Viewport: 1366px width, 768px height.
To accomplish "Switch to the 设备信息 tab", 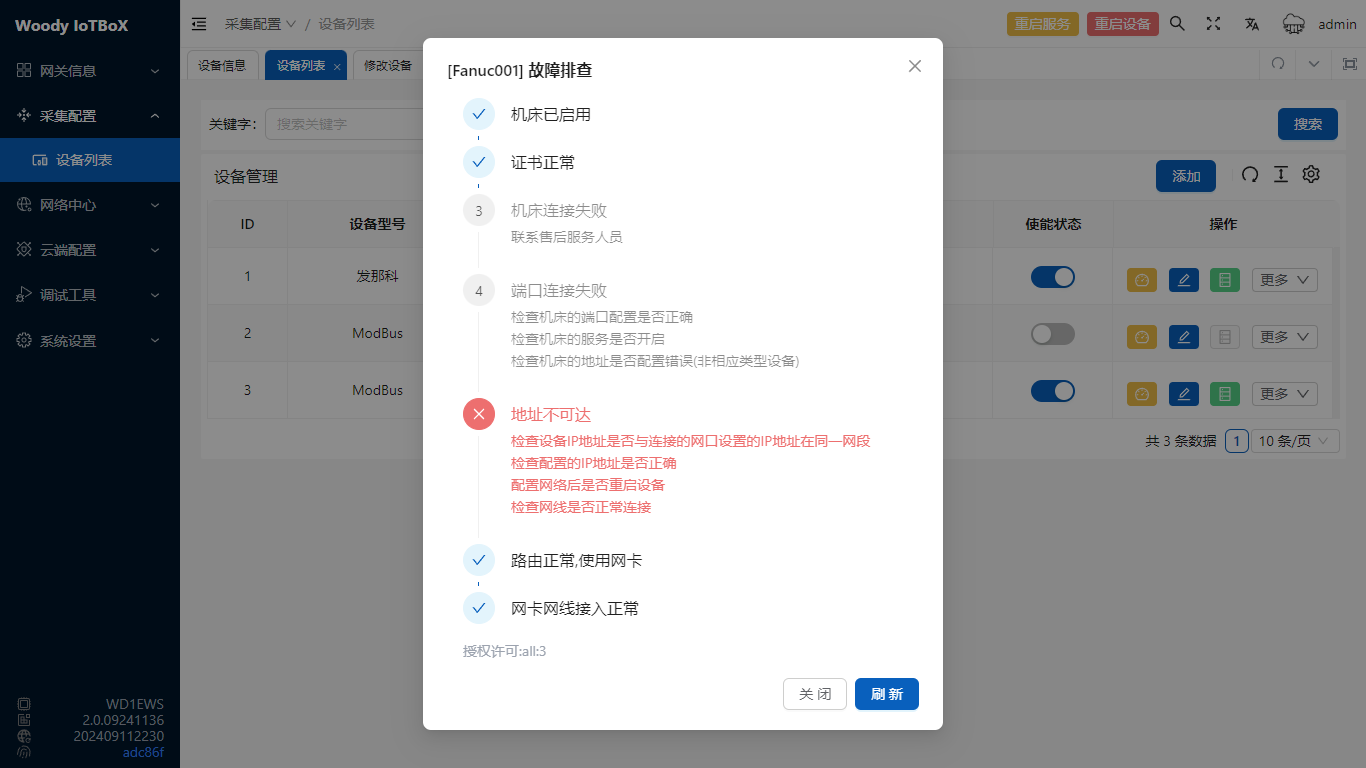I will click(222, 66).
